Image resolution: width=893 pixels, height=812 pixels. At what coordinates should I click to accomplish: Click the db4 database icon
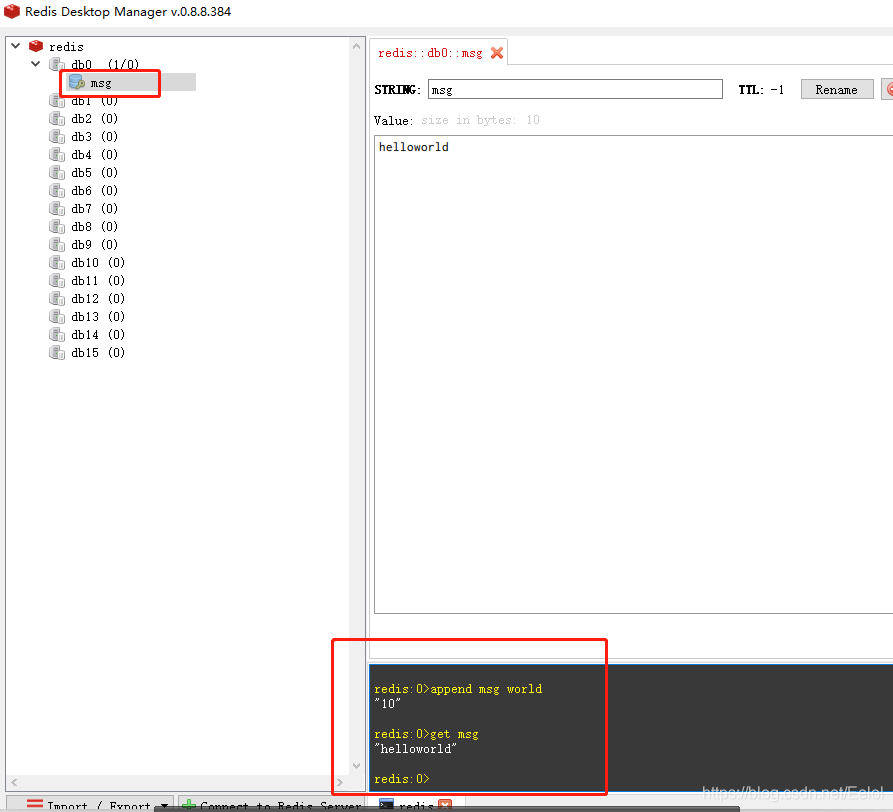point(57,154)
